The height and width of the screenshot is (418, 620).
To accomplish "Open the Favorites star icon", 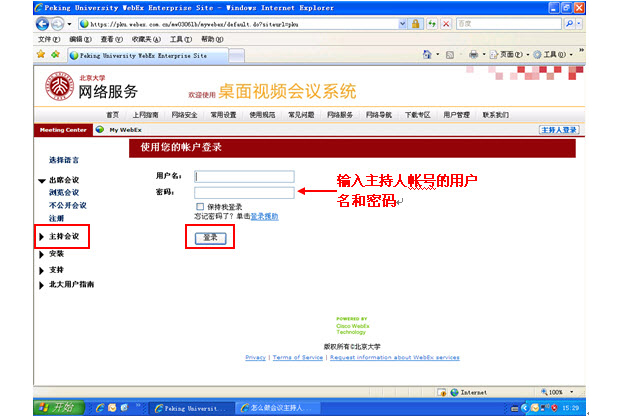I will 40,54.
